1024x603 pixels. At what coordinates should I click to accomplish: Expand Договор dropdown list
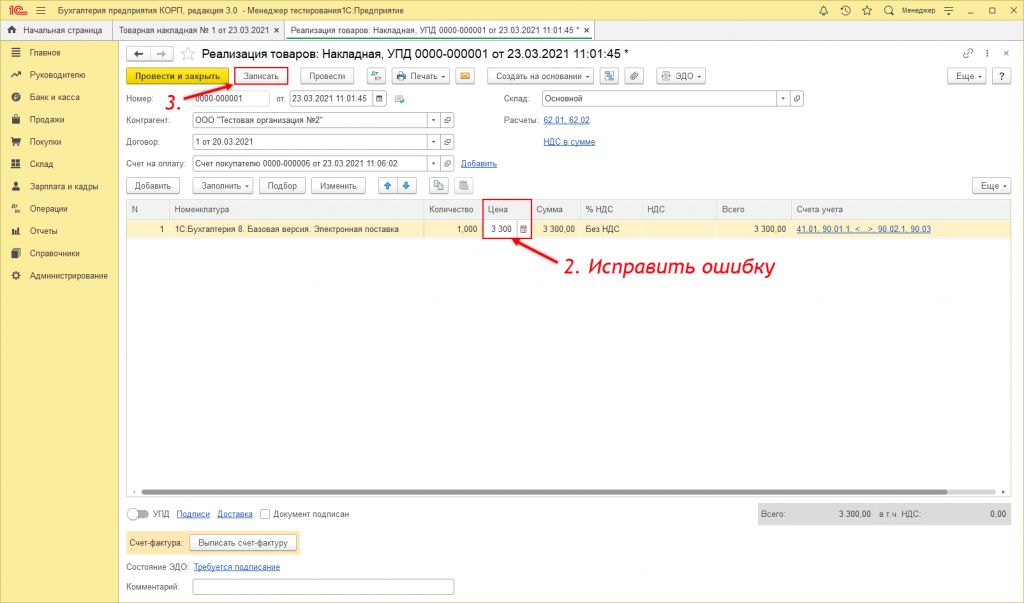(434, 142)
